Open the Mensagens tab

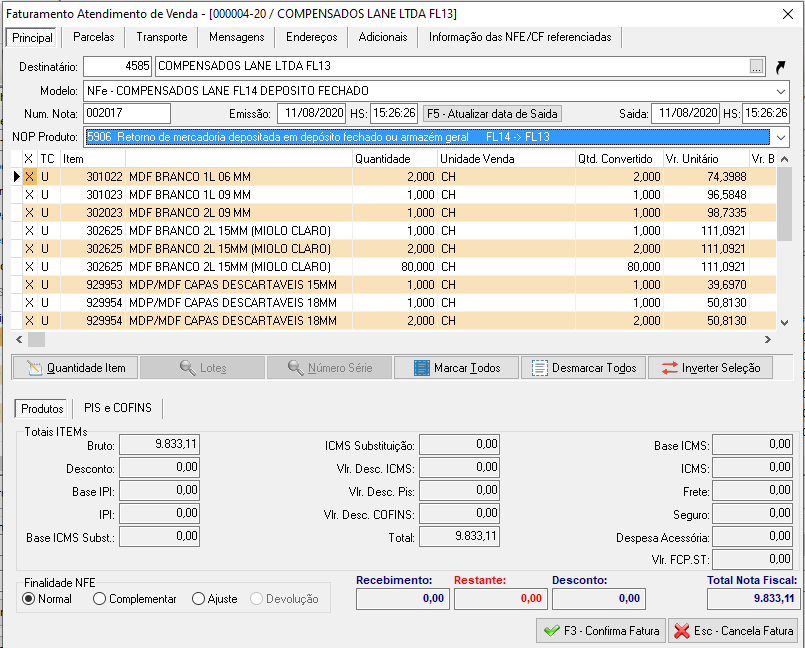click(x=237, y=37)
